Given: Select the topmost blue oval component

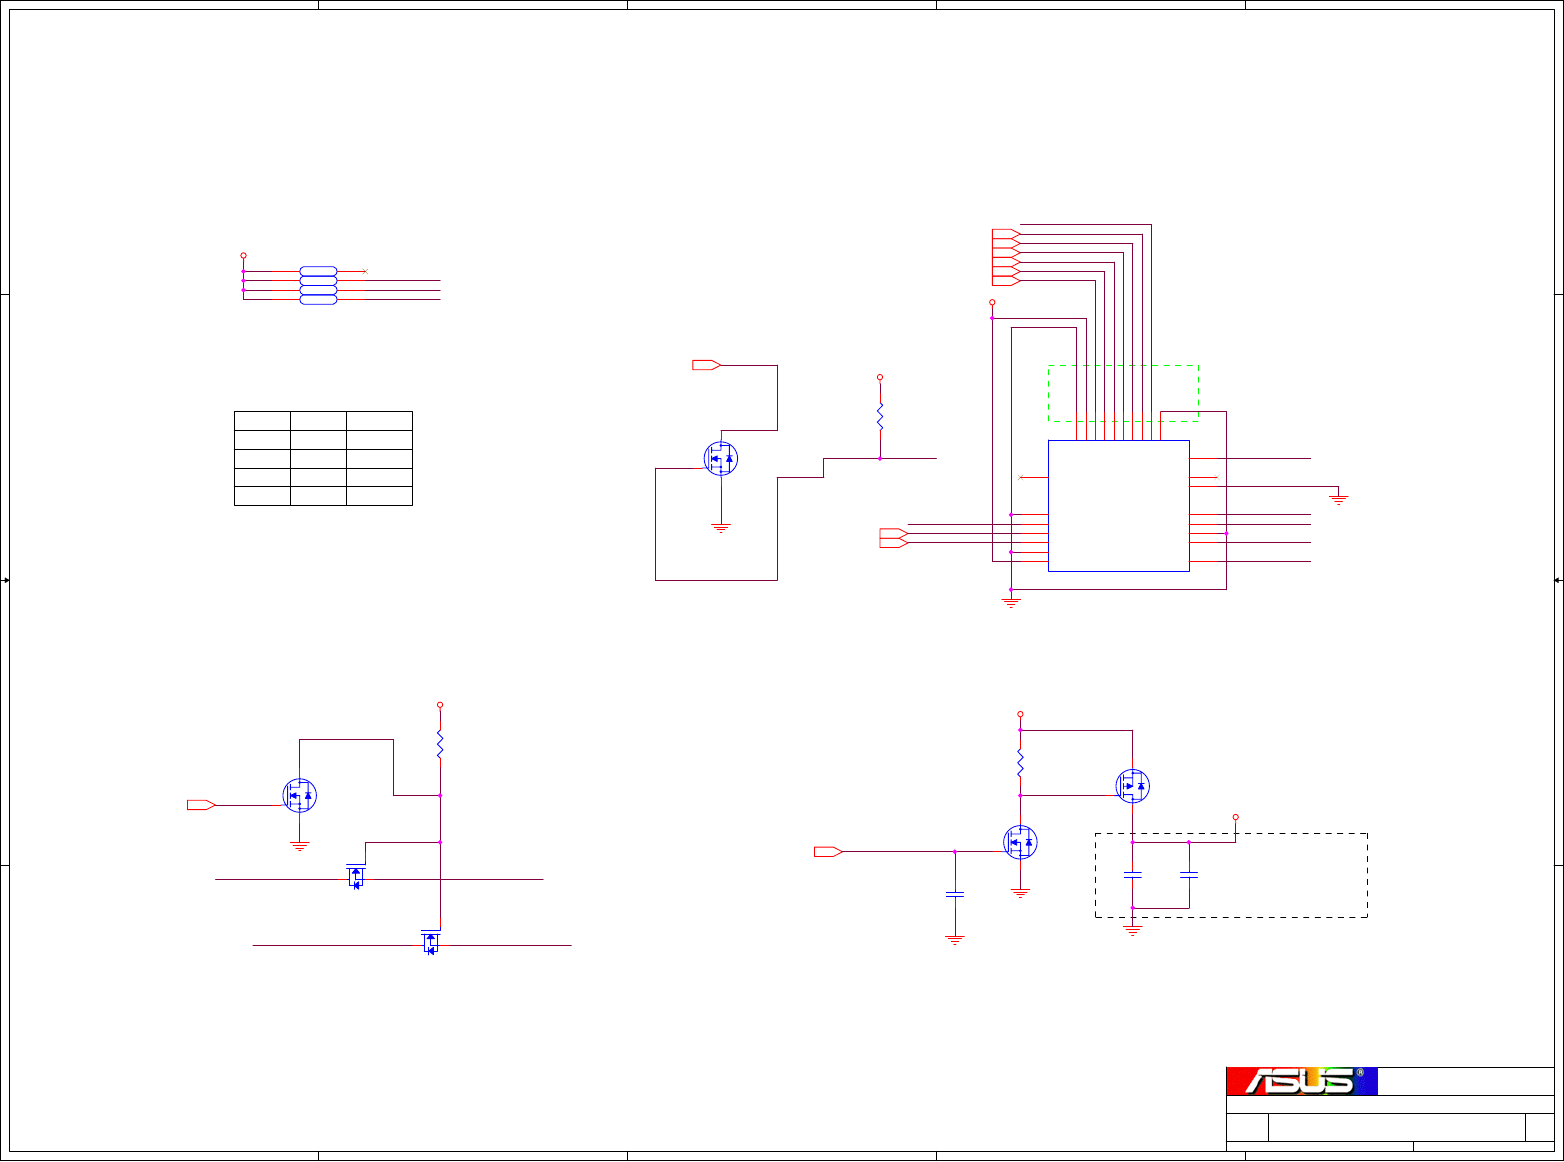Looking at the screenshot, I should point(319,271).
